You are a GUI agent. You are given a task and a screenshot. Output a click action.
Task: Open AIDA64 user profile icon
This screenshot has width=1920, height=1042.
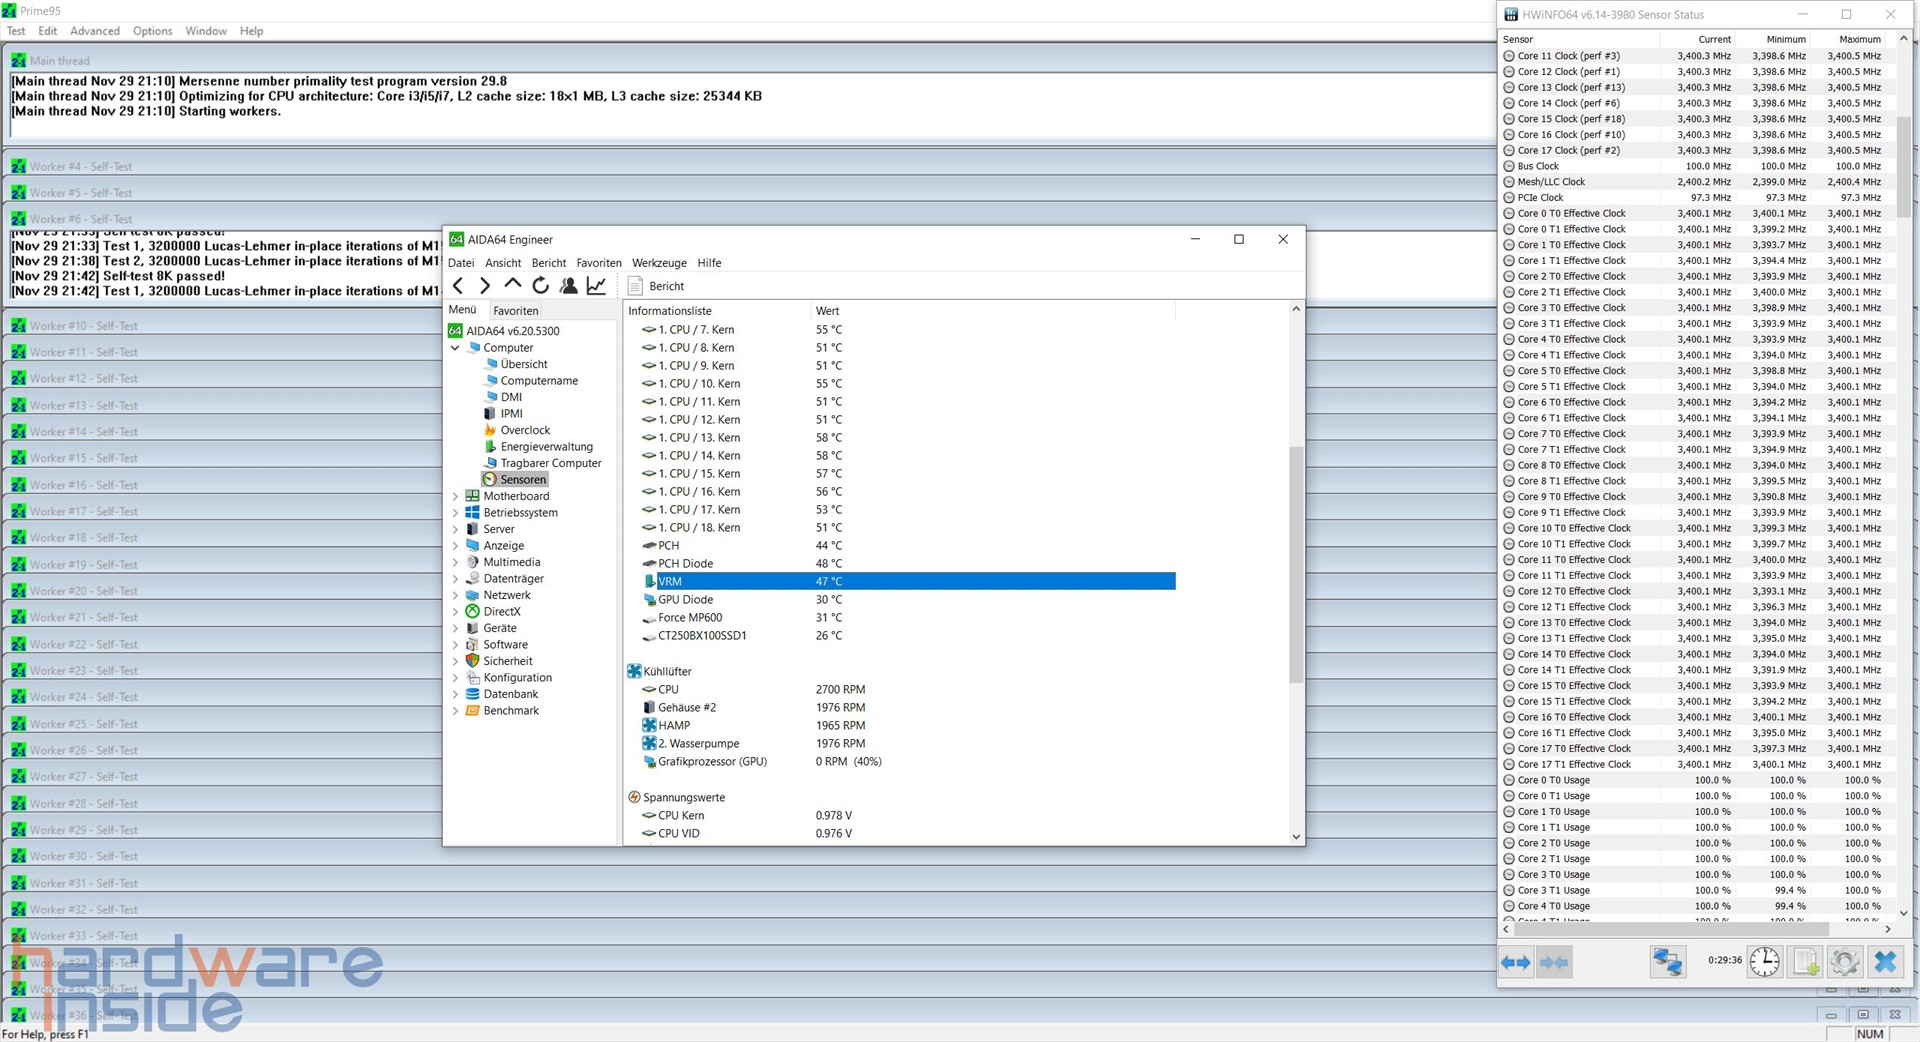coord(568,286)
